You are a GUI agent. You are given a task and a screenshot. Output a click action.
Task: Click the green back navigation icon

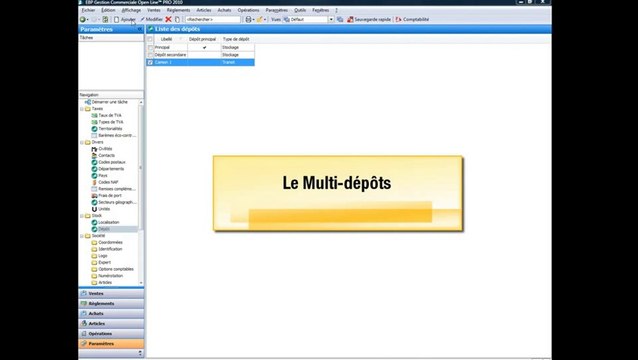pos(83,20)
